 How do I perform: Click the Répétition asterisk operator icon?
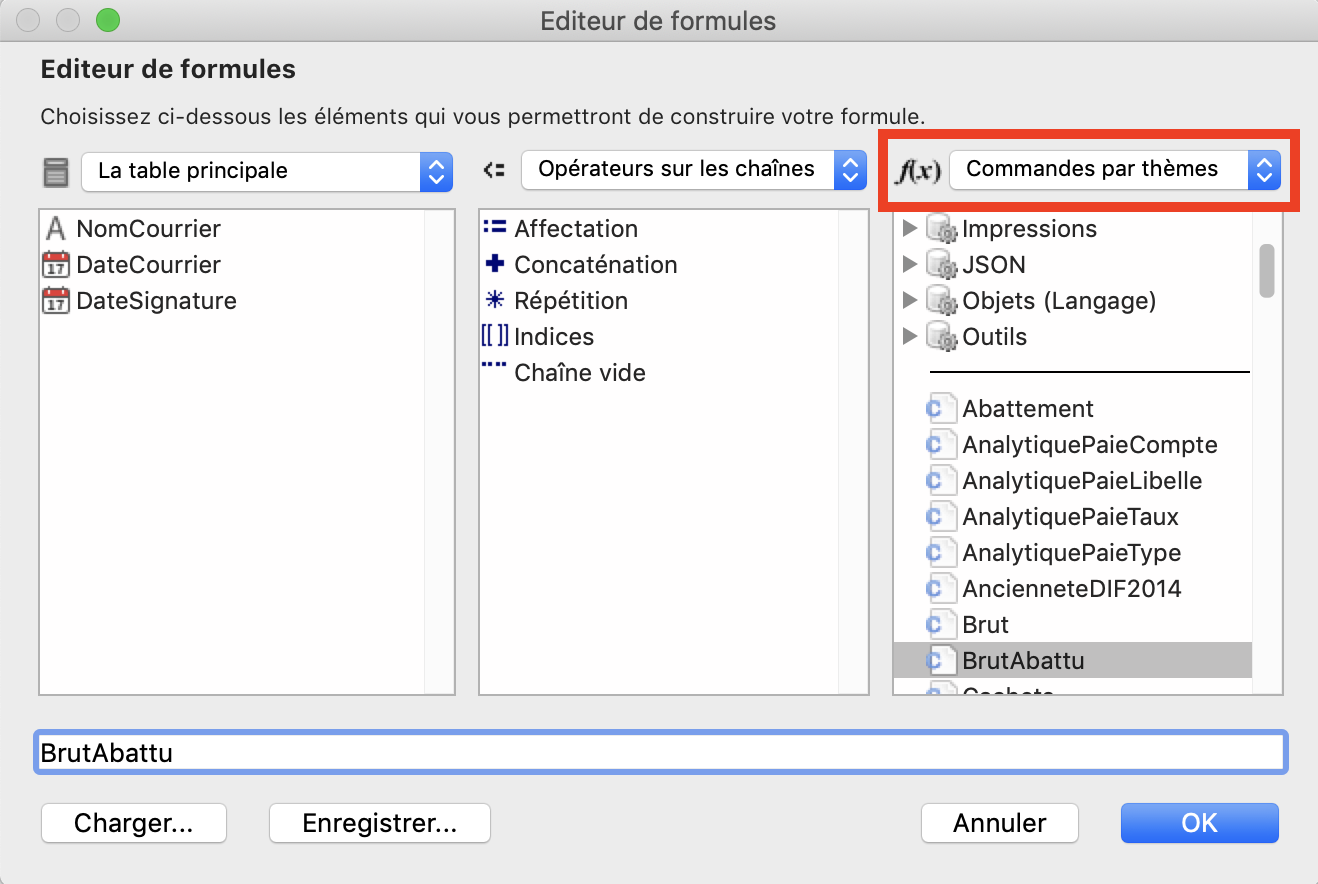coord(494,300)
